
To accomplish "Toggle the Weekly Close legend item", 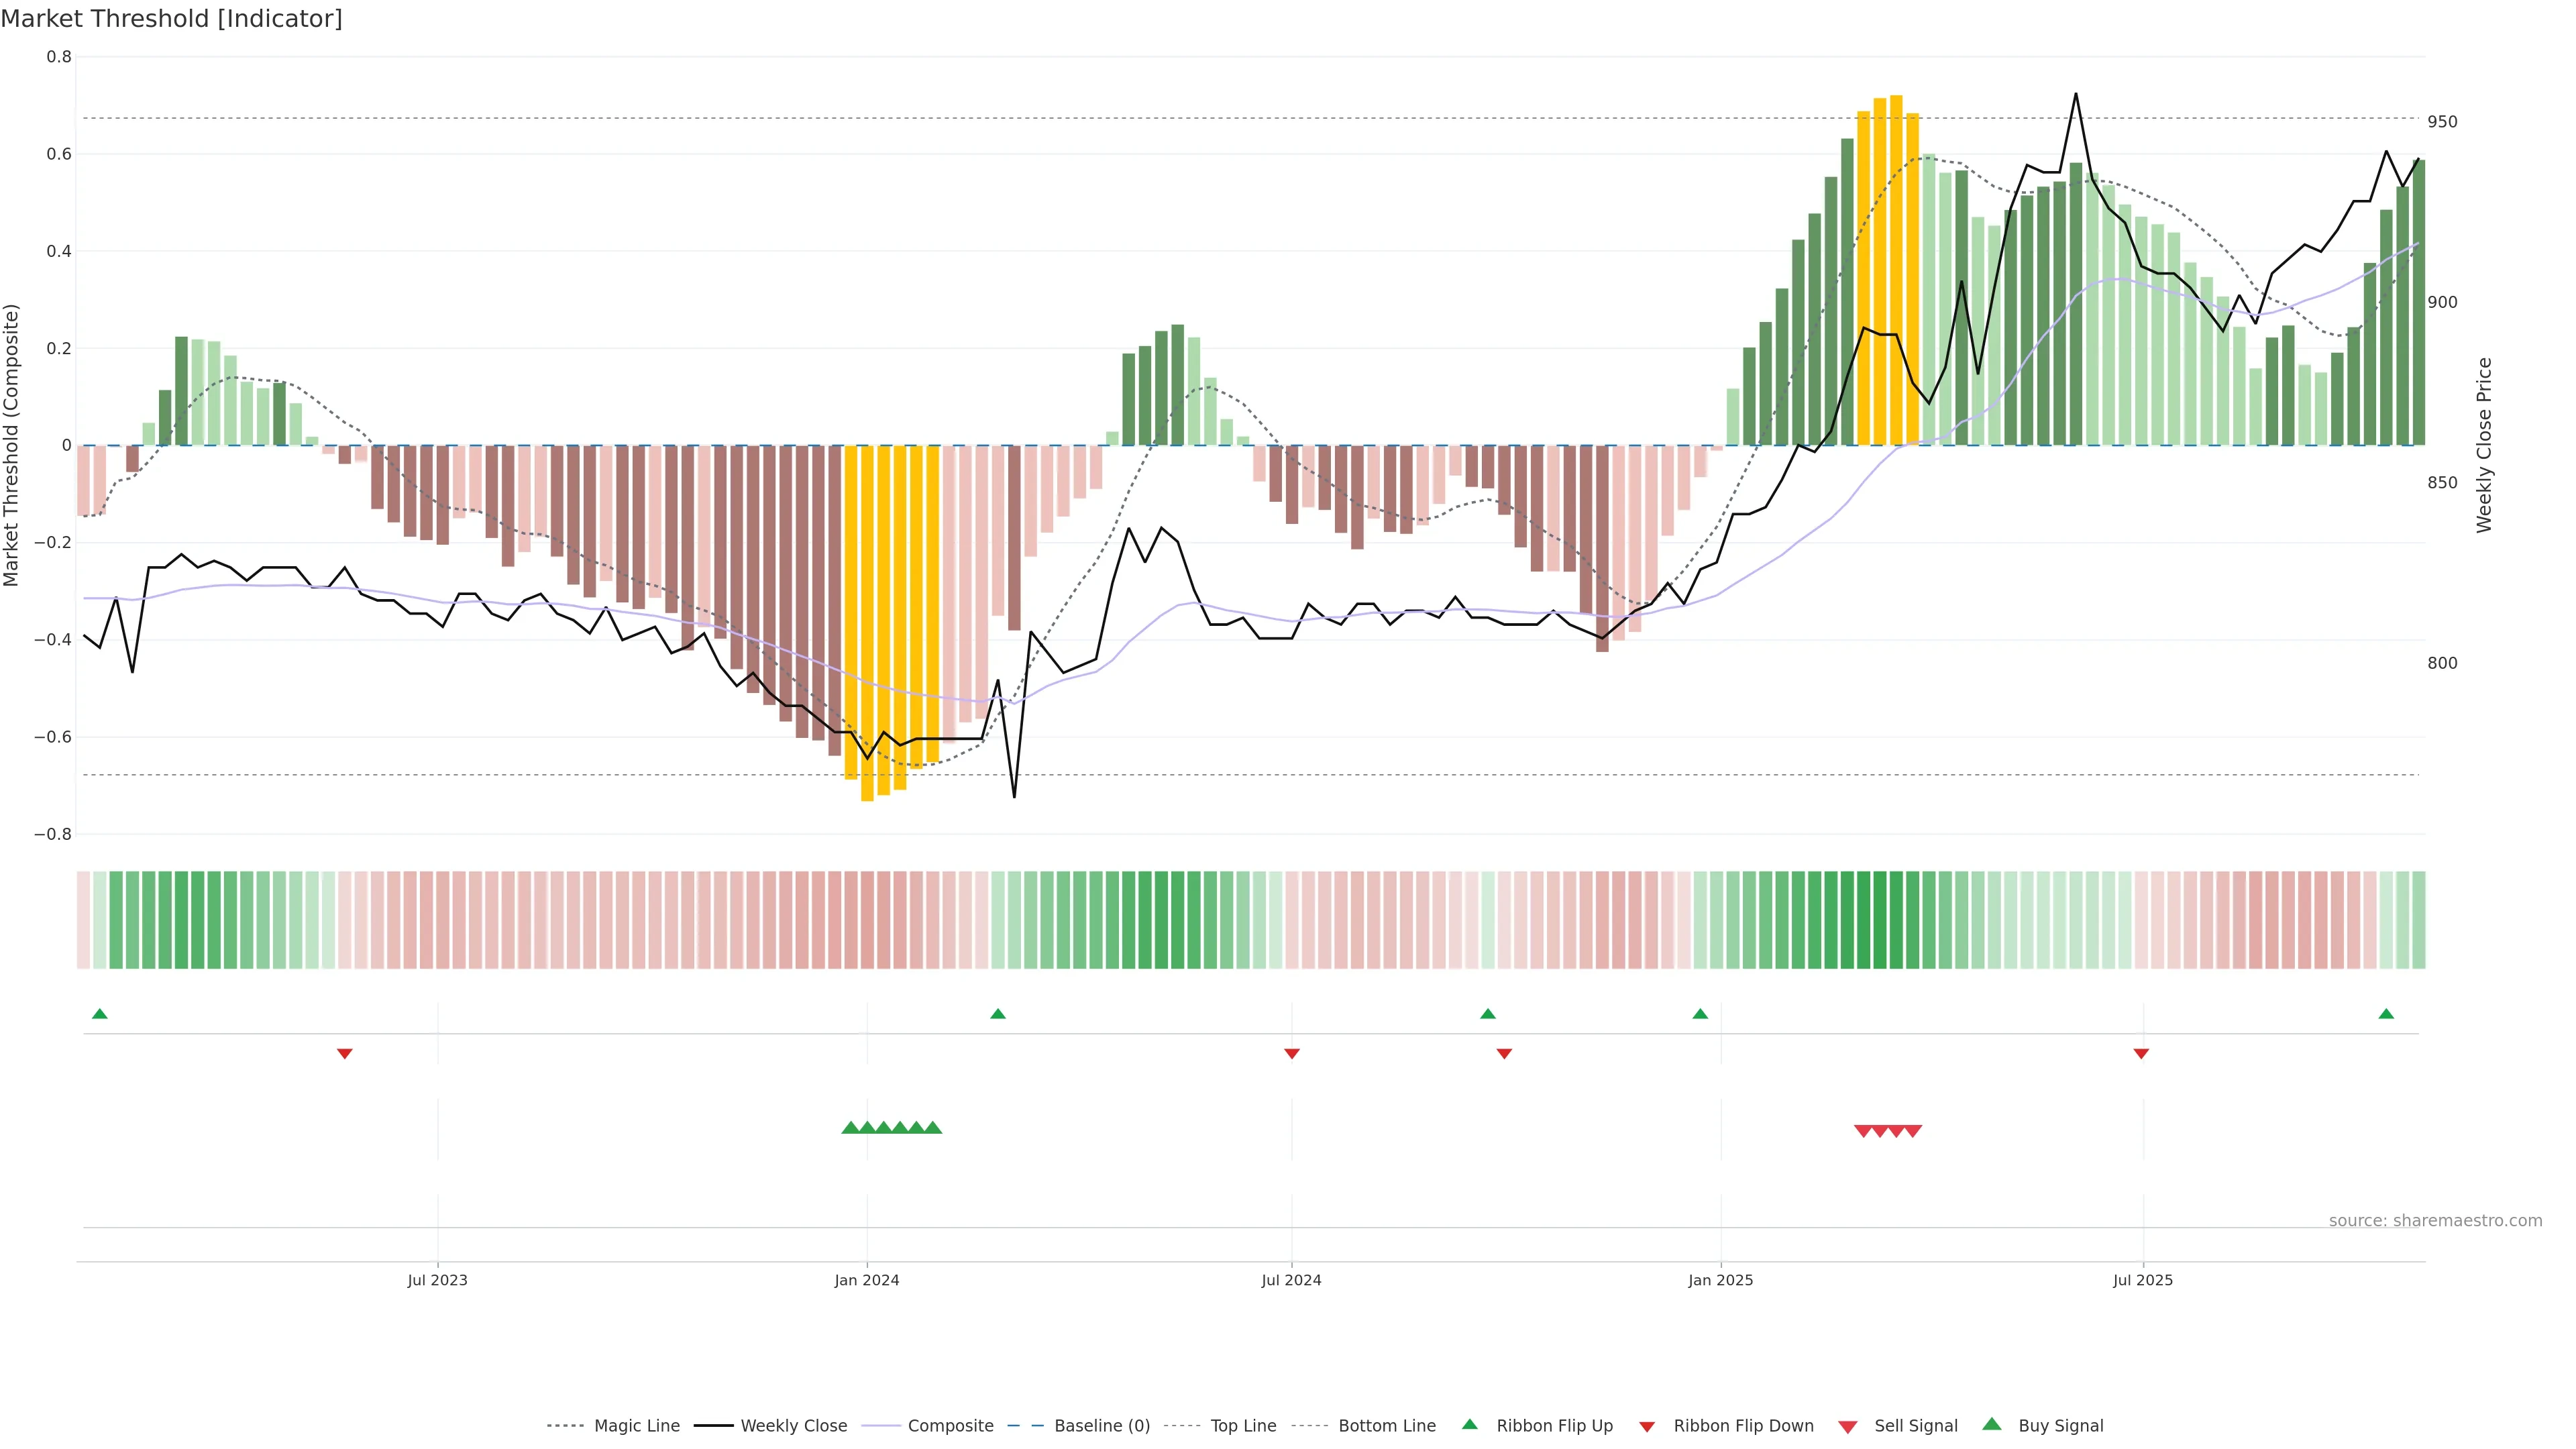I will coord(793,1426).
